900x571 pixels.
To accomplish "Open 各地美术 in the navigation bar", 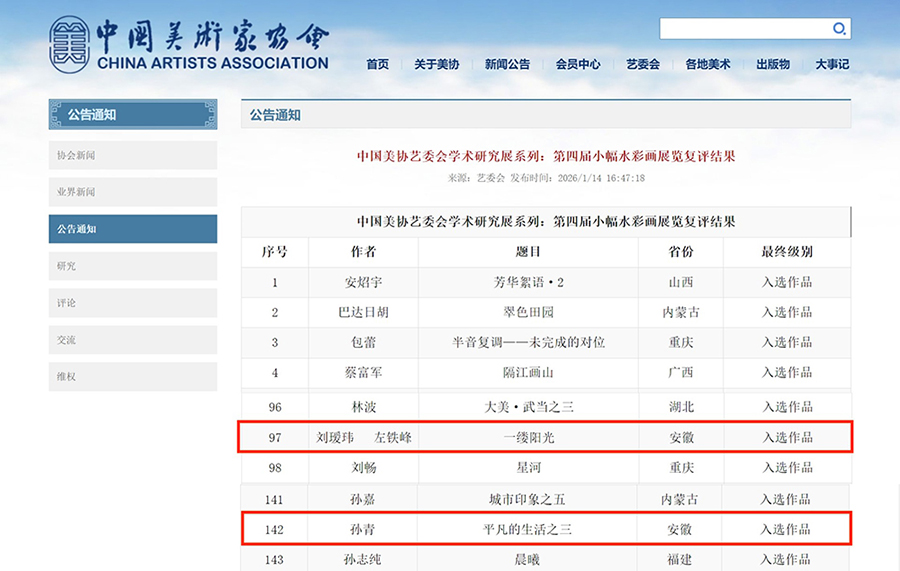I will pyautogui.click(x=708, y=64).
